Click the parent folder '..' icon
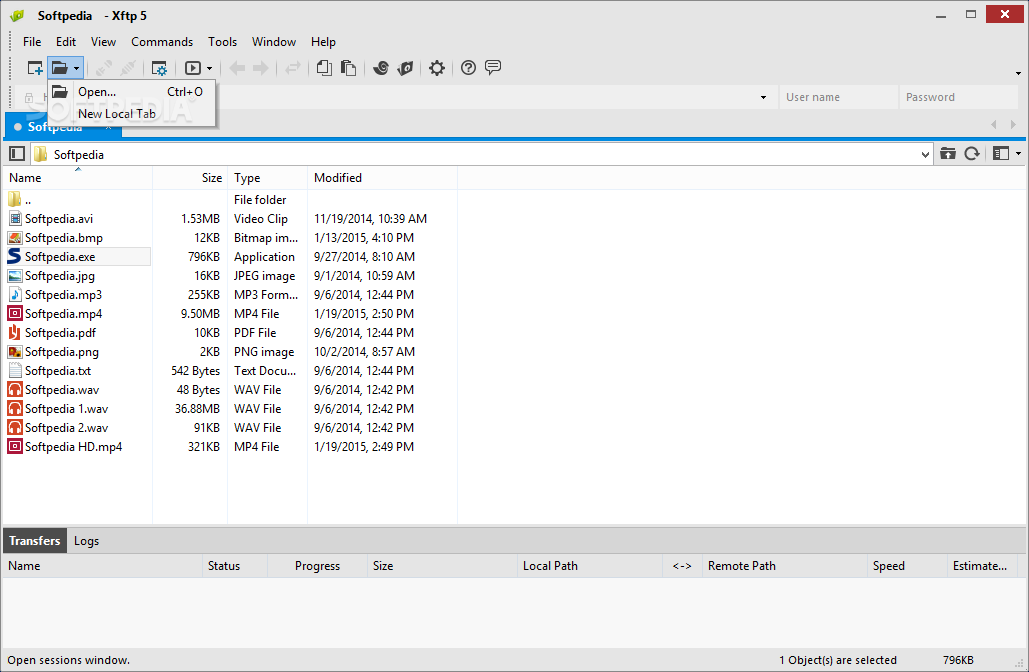 point(14,200)
